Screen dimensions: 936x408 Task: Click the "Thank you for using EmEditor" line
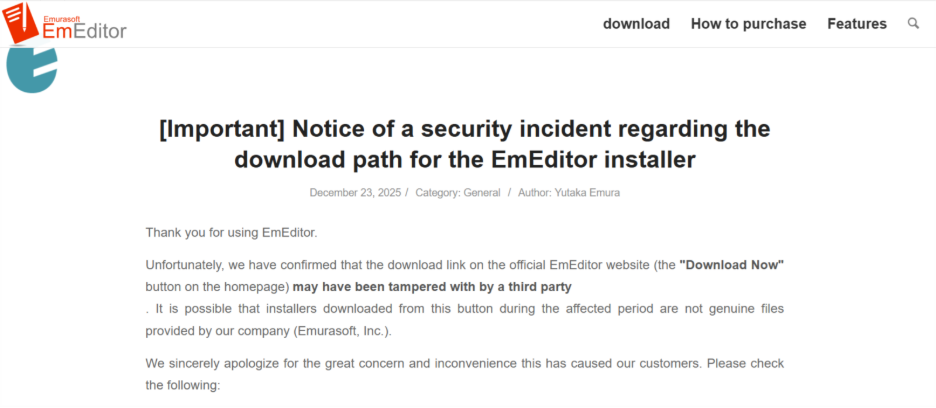231,233
